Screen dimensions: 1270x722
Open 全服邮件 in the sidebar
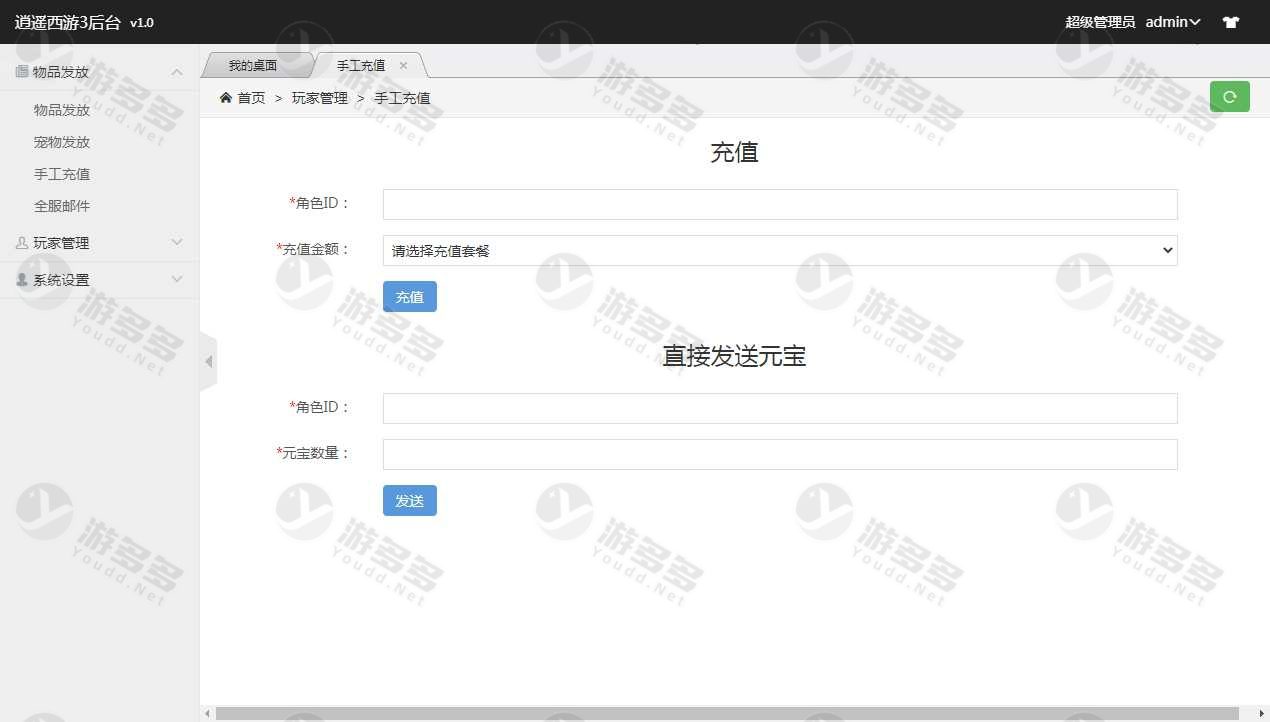tap(62, 206)
